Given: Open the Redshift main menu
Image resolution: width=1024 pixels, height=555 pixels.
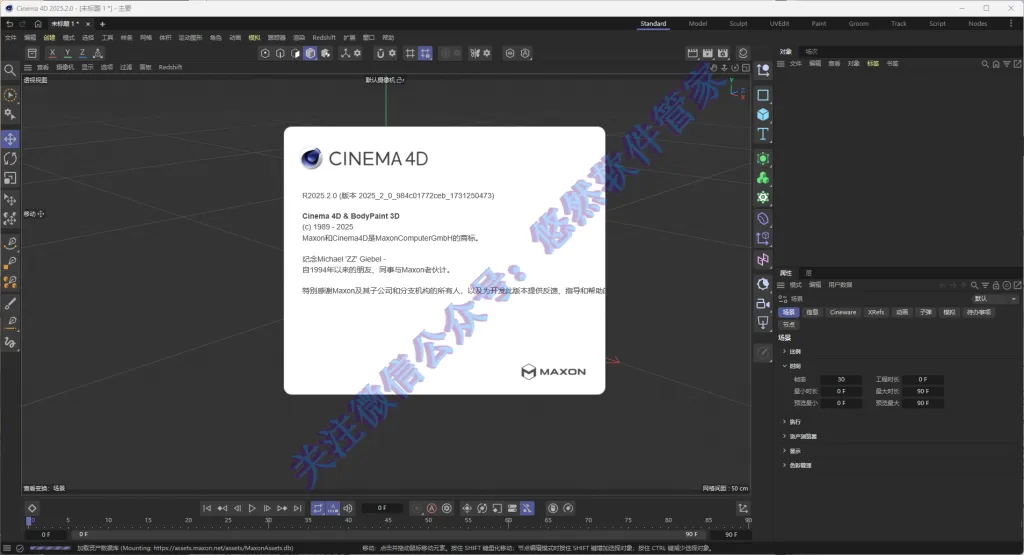Looking at the screenshot, I should (324, 38).
